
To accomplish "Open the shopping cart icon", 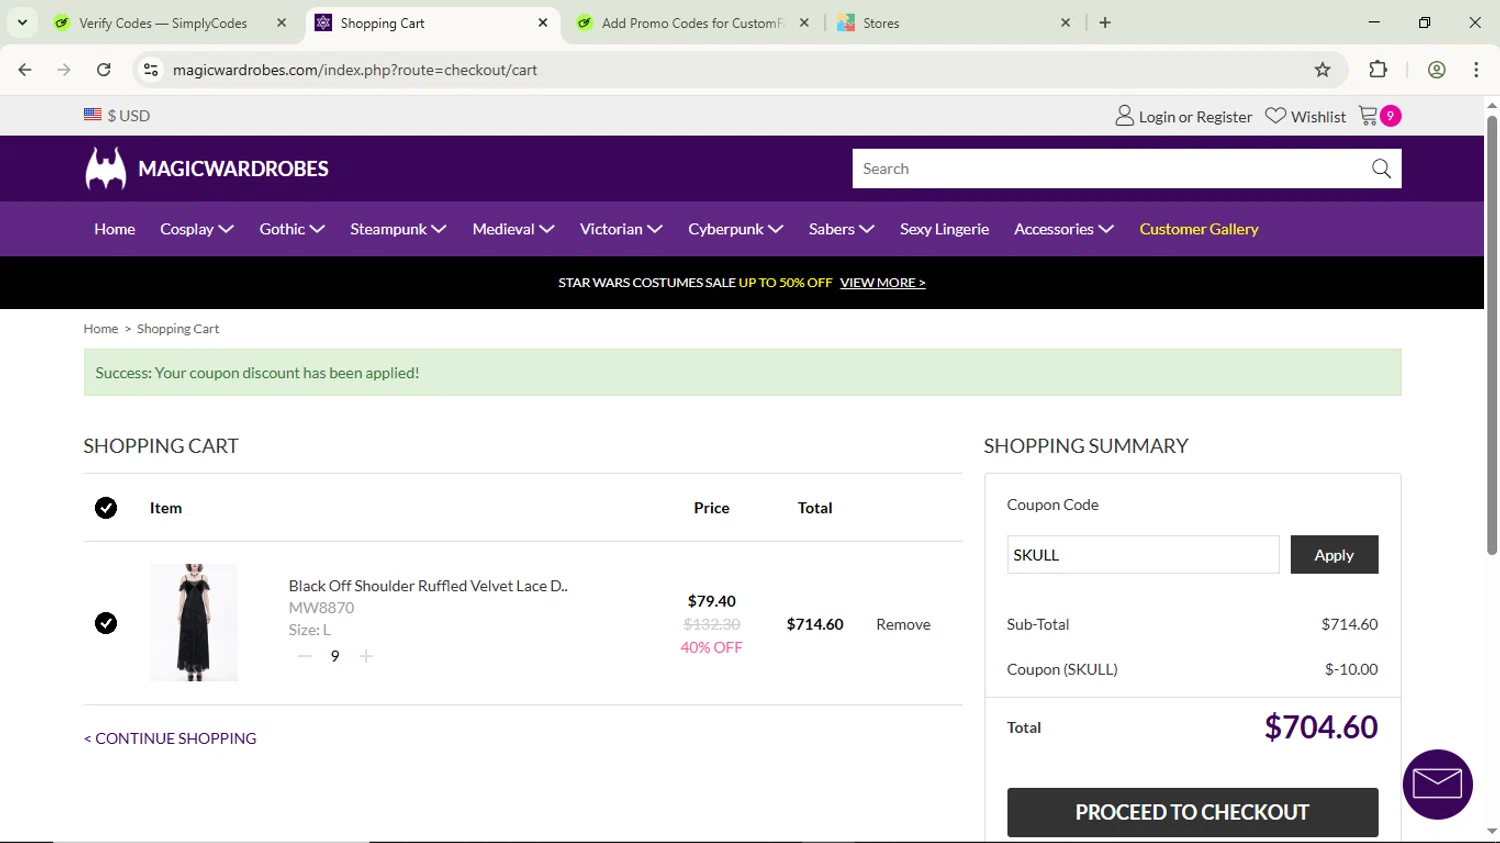I will click(1368, 116).
